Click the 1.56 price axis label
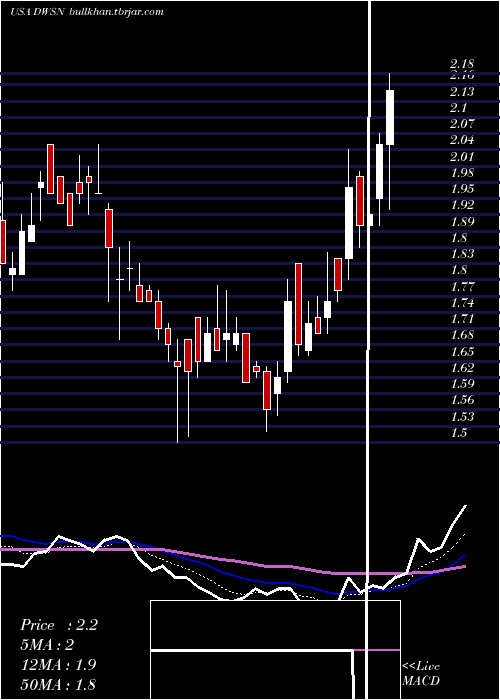500x700 pixels. click(x=462, y=400)
